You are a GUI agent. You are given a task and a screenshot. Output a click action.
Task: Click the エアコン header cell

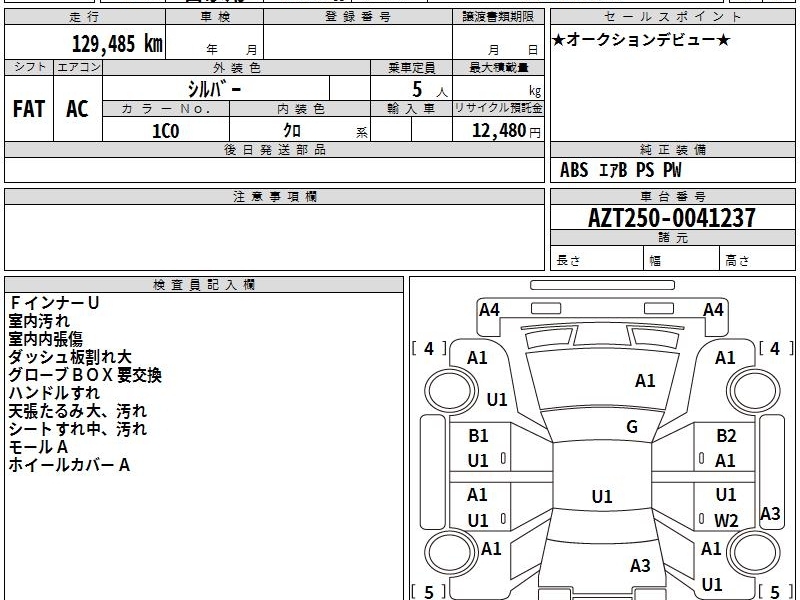(x=78, y=67)
